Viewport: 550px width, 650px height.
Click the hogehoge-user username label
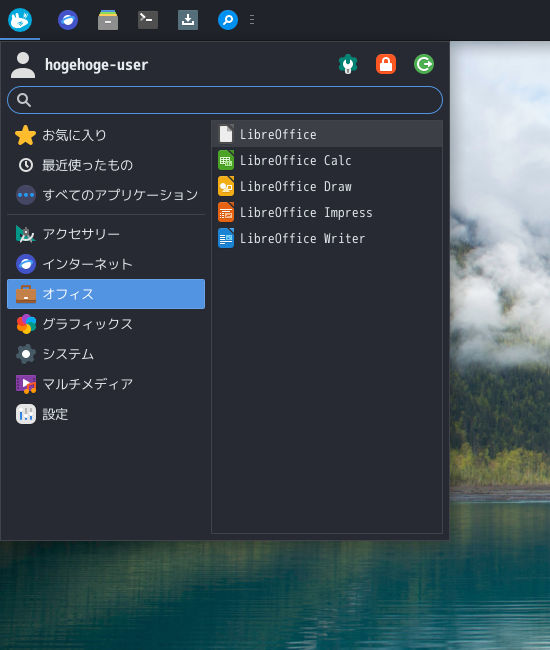(x=96, y=65)
